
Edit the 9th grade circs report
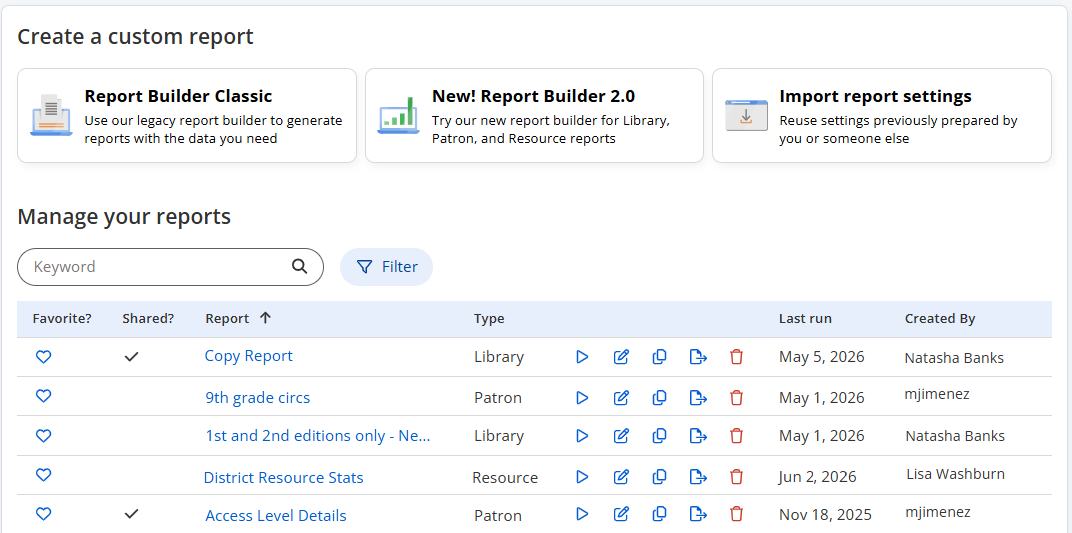[x=621, y=398]
